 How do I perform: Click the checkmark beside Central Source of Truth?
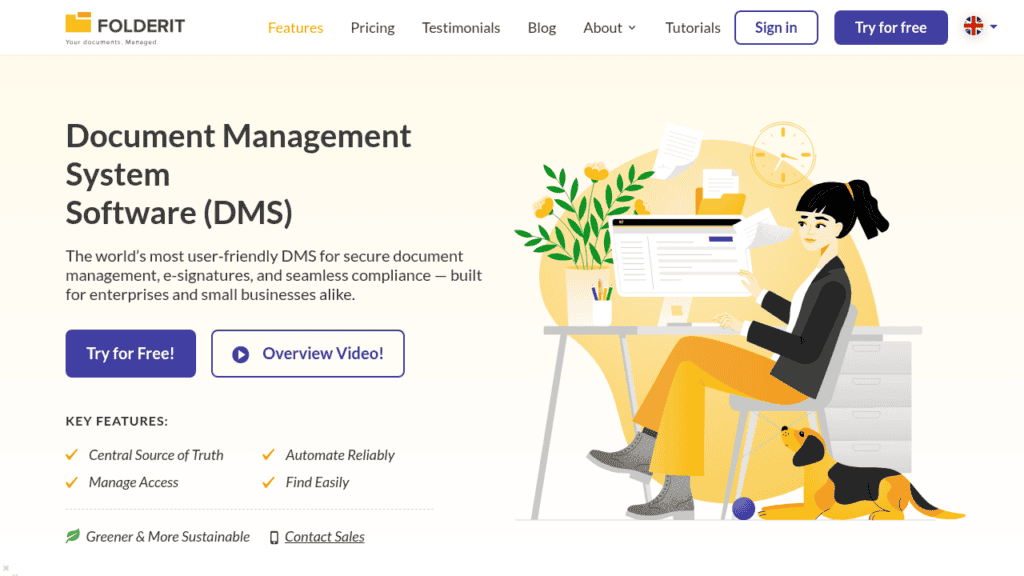(72, 455)
